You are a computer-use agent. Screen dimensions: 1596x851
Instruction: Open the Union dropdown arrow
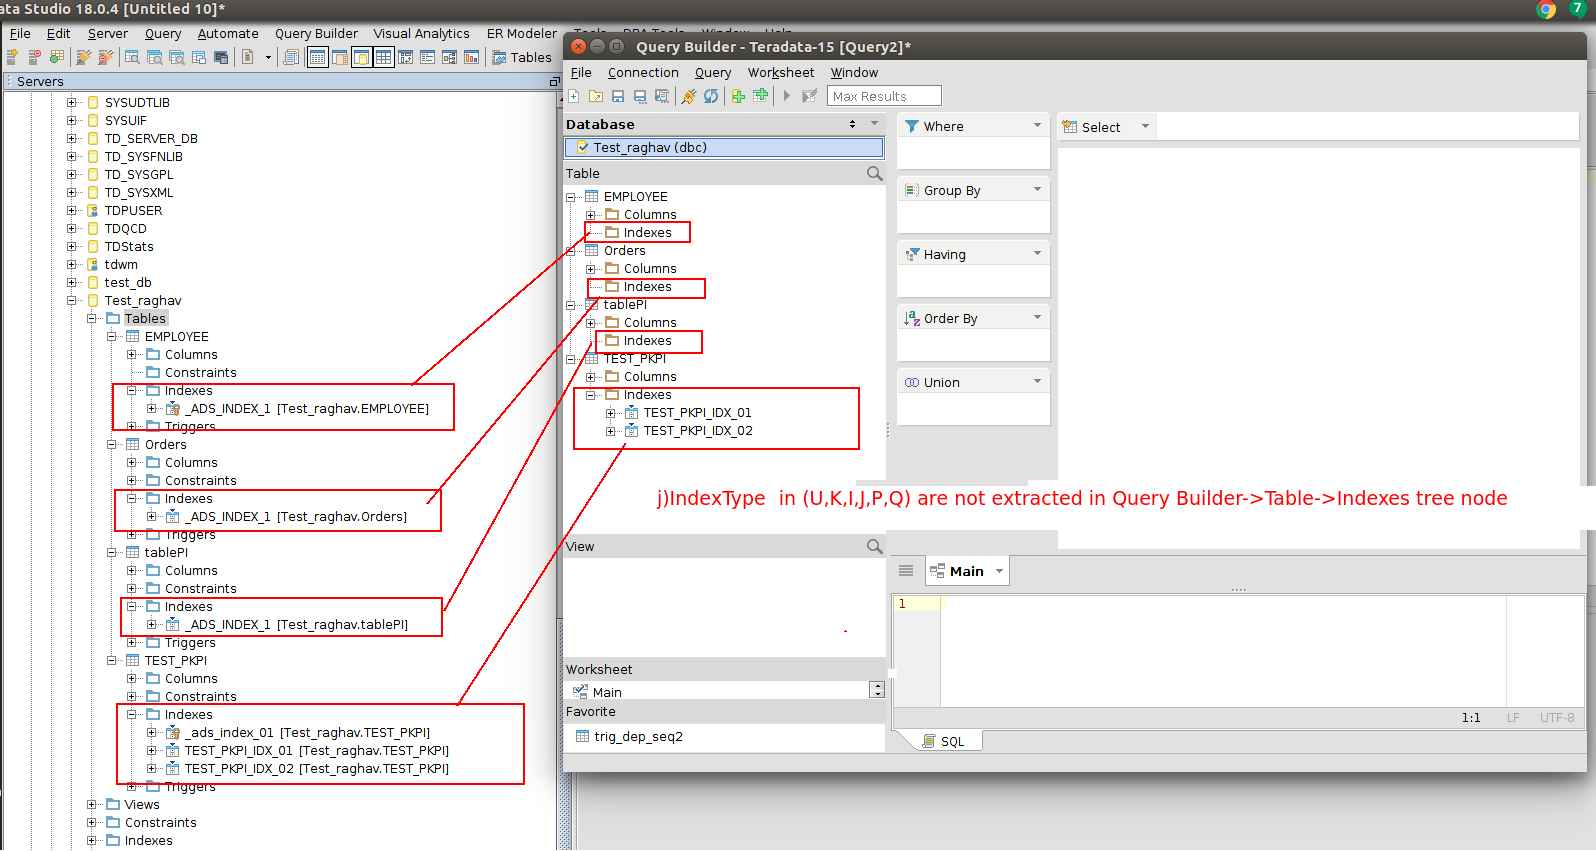(x=1037, y=382)
